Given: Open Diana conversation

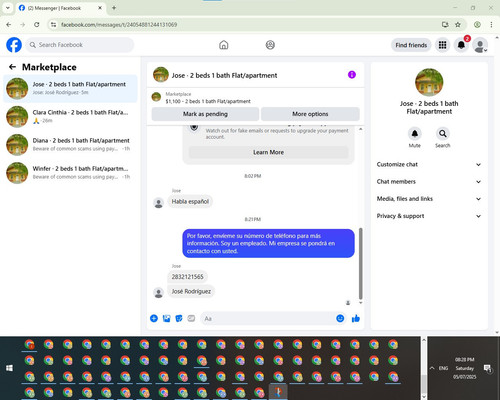Looking at the screenshot, I should click(x=70, y=145).
